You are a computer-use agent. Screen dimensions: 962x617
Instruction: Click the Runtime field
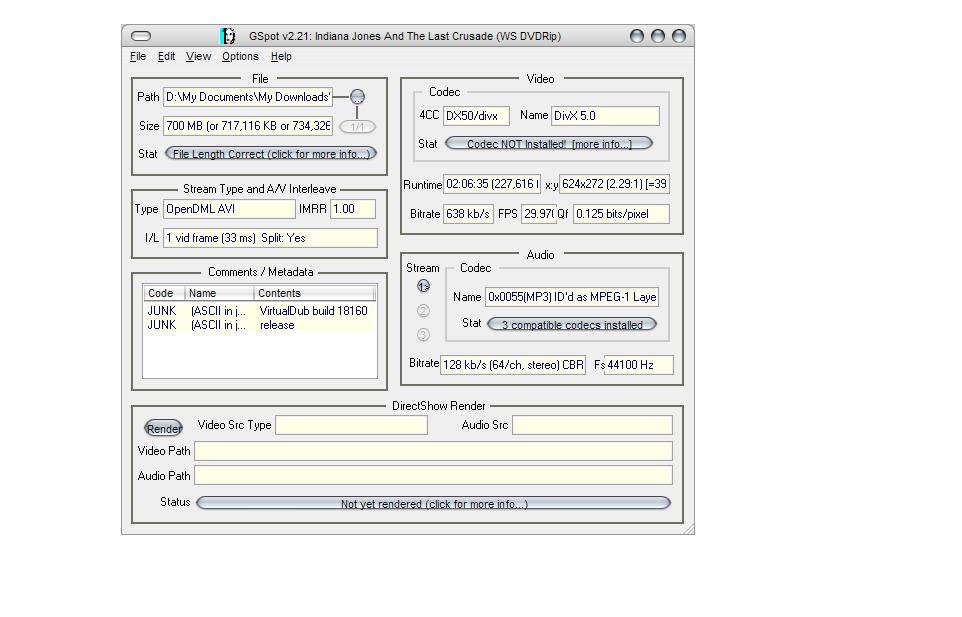pos(491,184)
